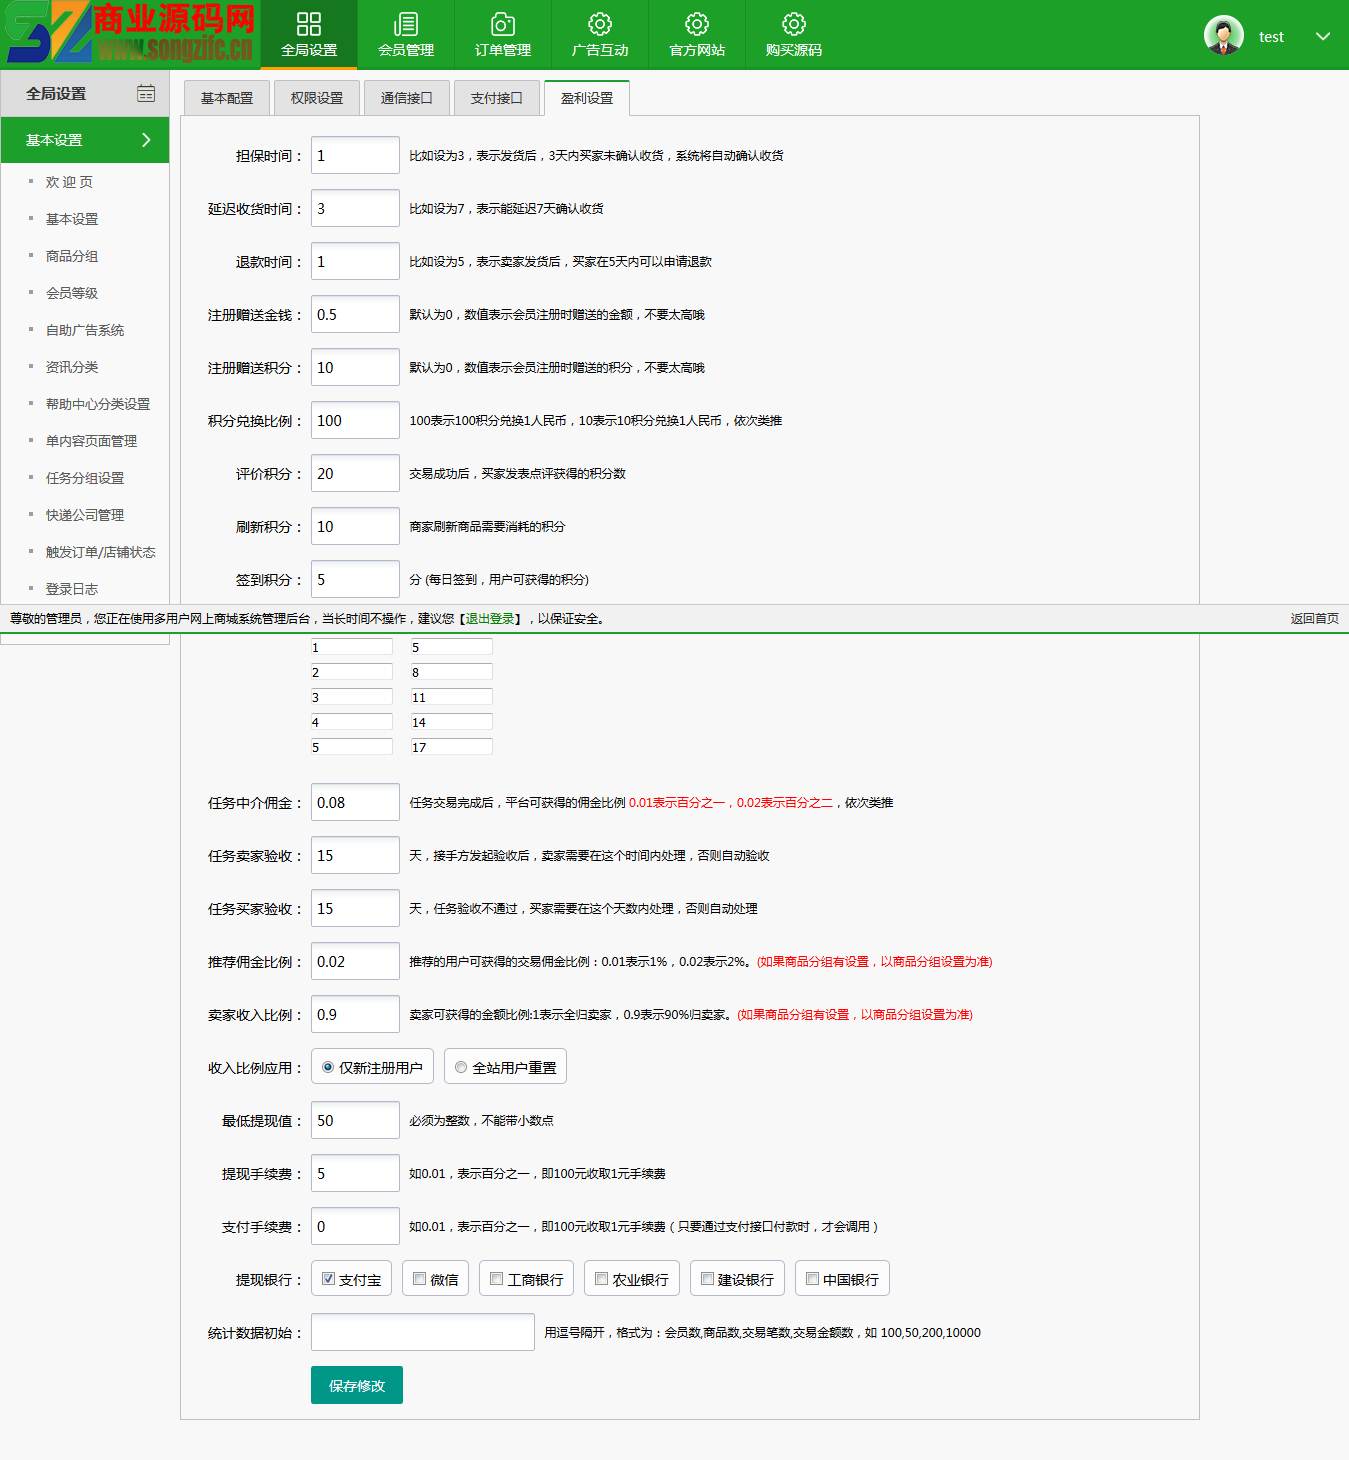Click the test user avatar

click(1223, 36)
